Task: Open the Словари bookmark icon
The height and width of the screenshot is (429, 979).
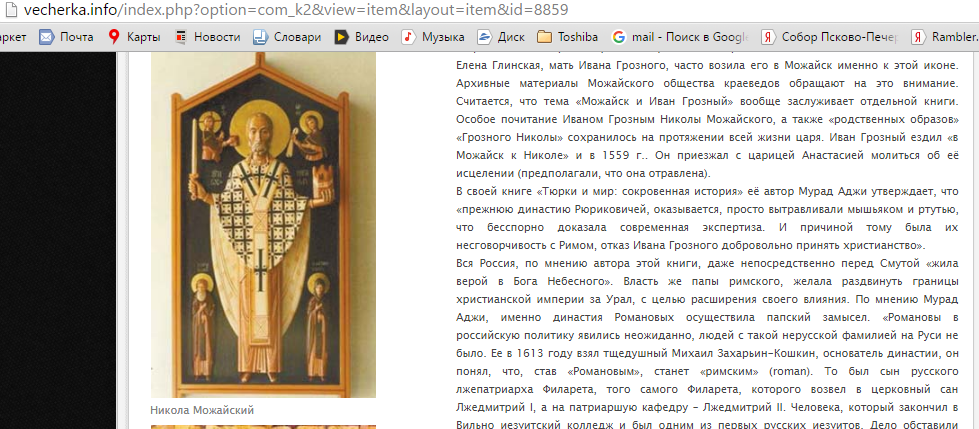Action: pos(260,37)
